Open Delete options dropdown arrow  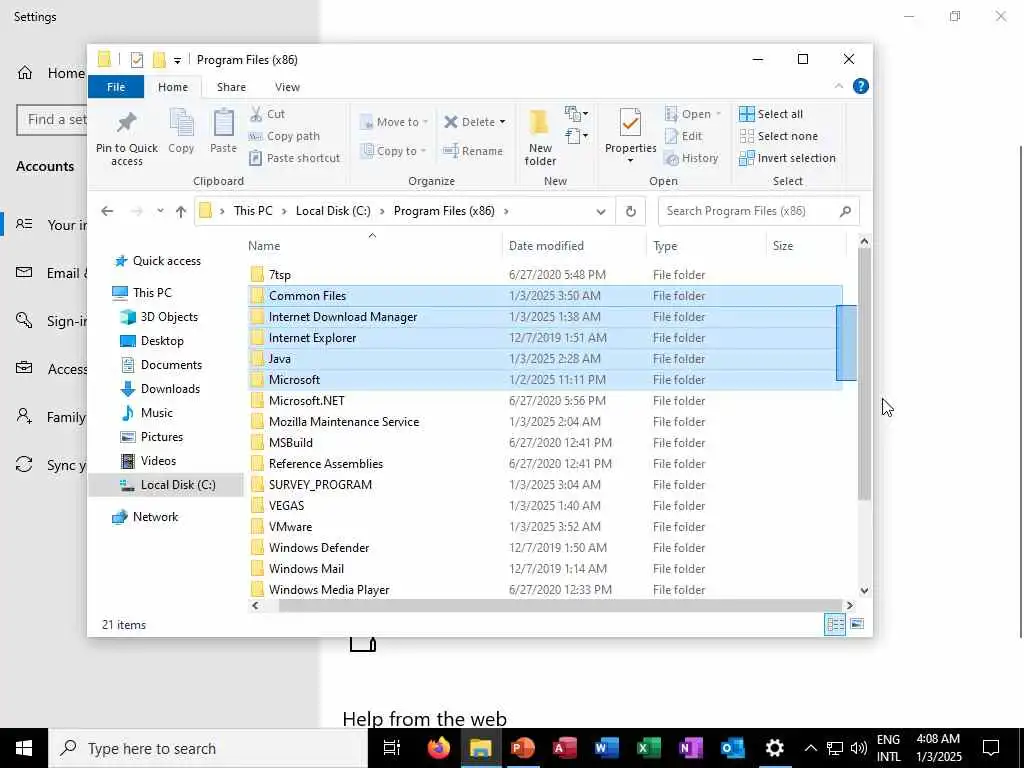click(x=502, y=122)
